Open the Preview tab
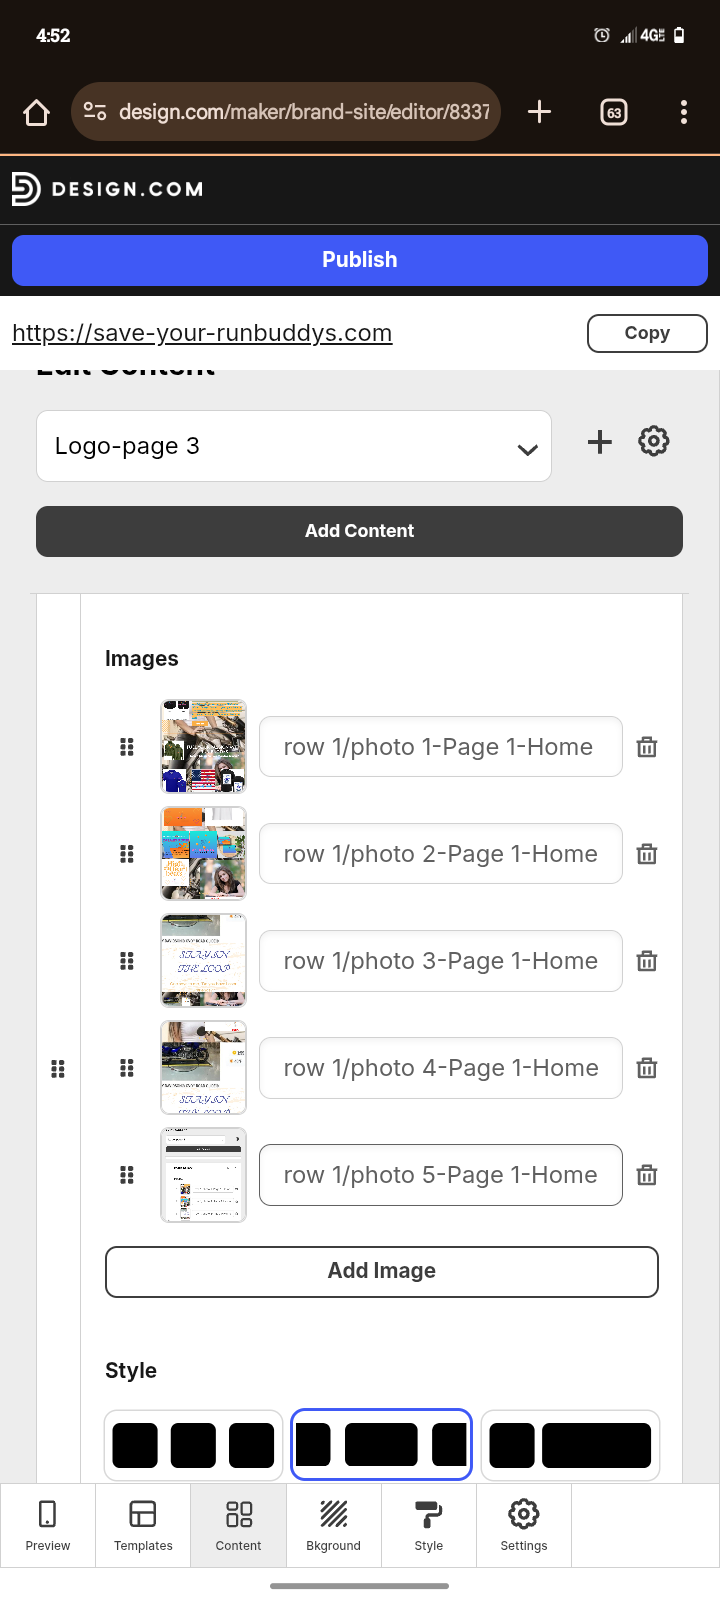Screen dimensions: 720x1604 [47, 1525]
